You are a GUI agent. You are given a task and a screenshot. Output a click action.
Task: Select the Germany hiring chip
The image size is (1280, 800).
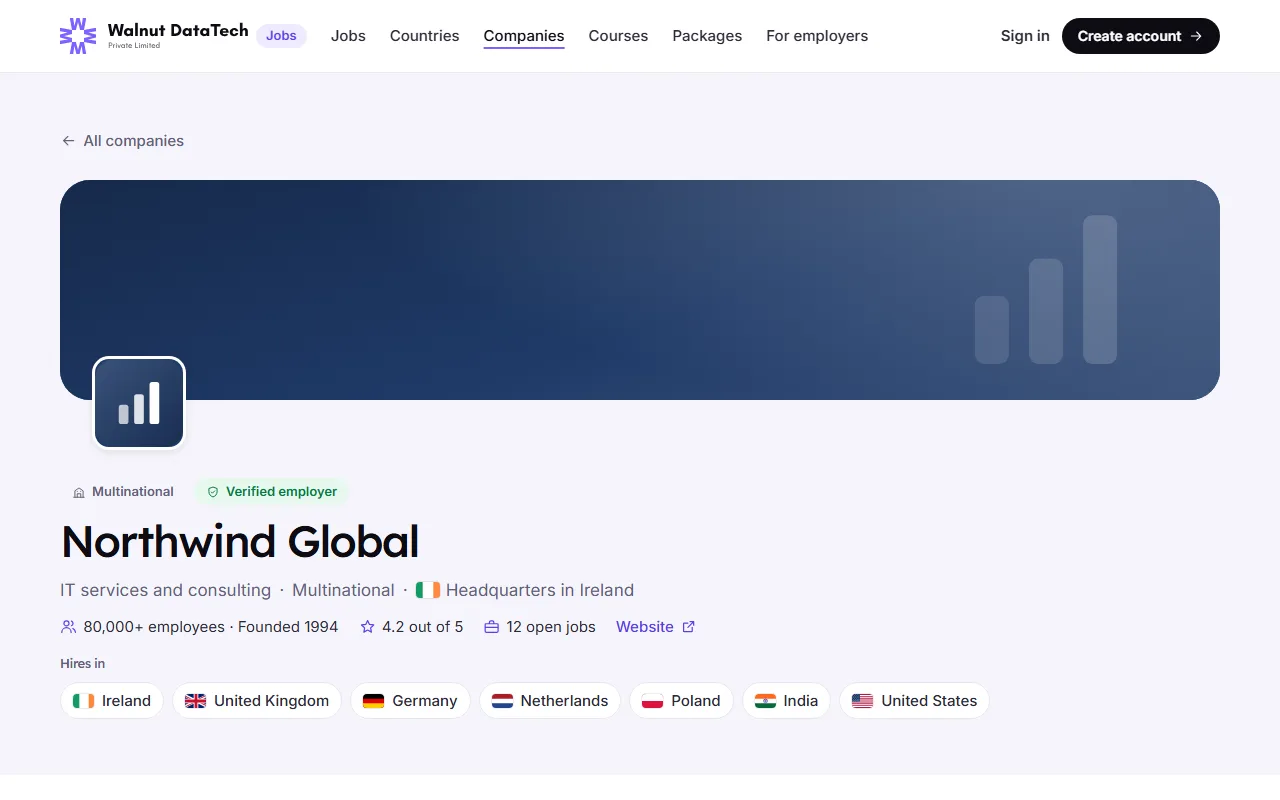[x=410, y=701]
